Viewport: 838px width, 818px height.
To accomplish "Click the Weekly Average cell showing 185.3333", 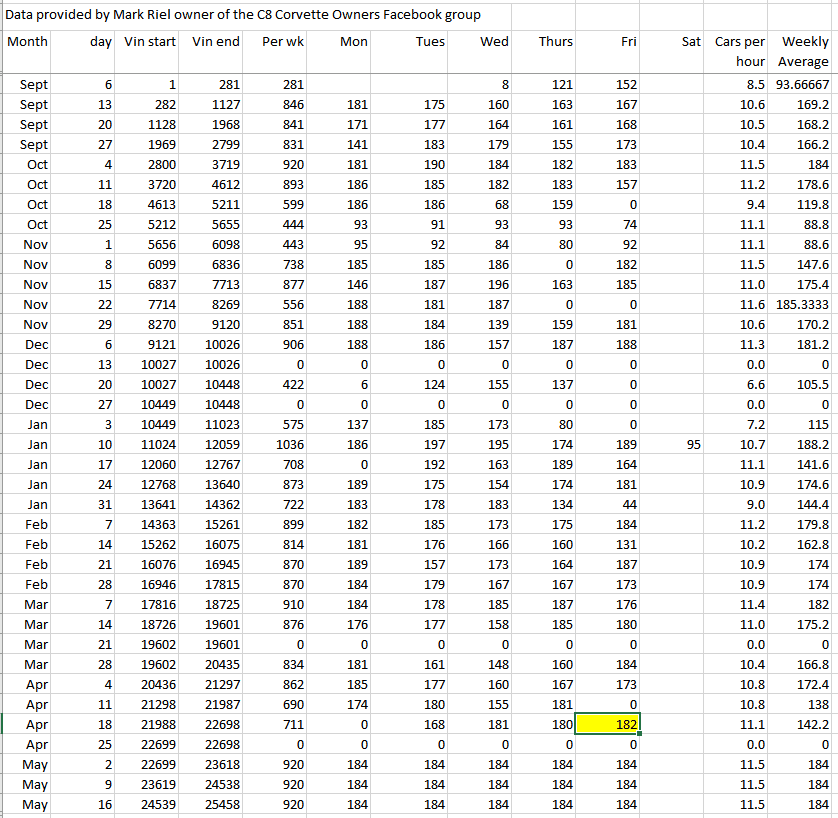I will tap(804, 305).
